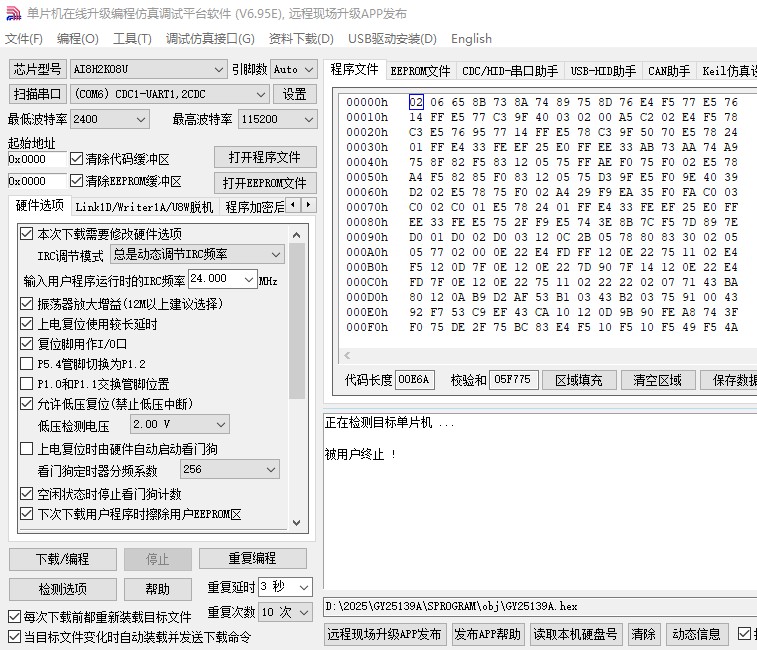Toggle 振荡器放大增益 checkbox

point(27,304)
